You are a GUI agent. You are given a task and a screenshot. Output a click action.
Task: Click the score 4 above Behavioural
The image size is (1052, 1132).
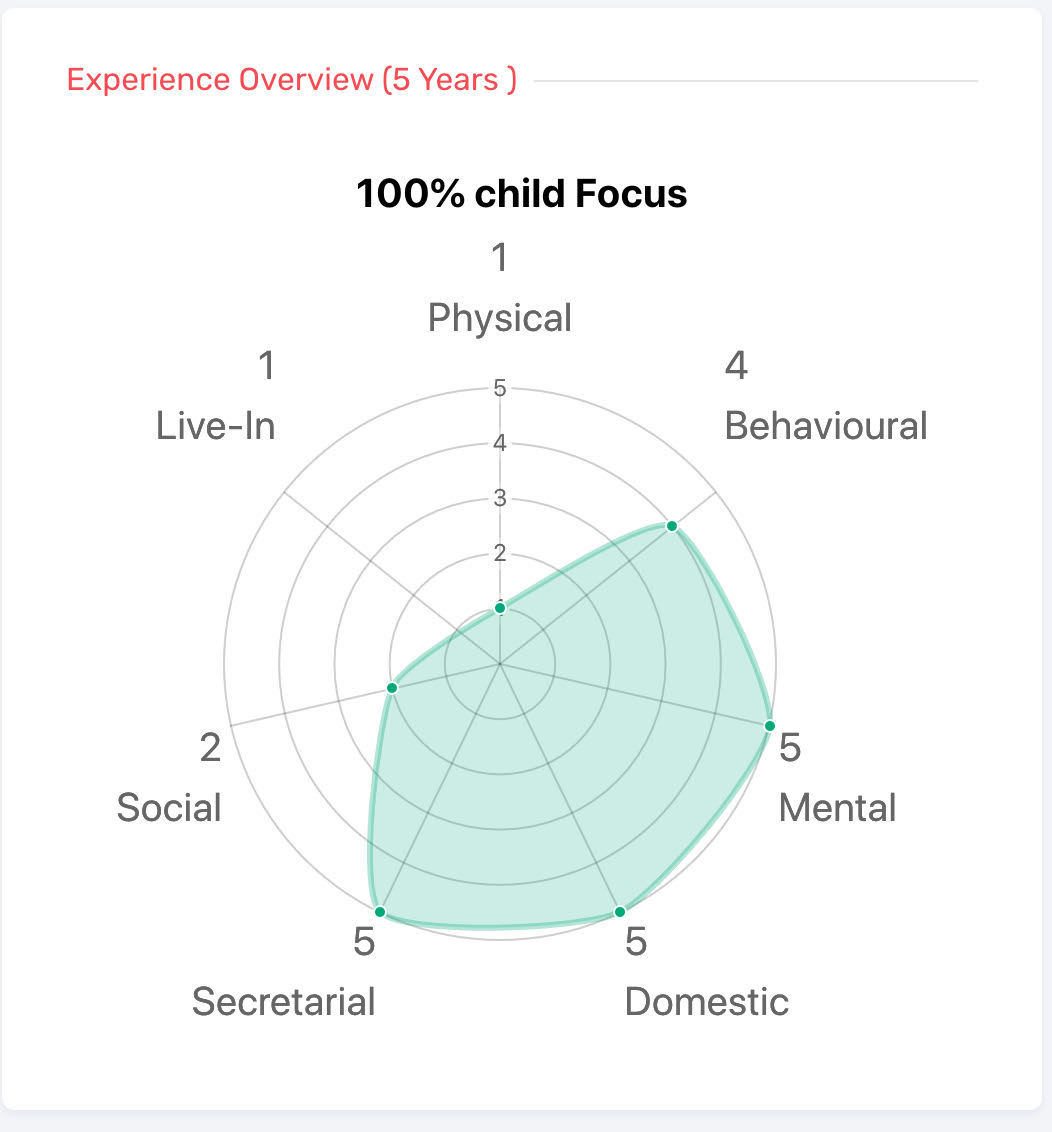(736, 366)
